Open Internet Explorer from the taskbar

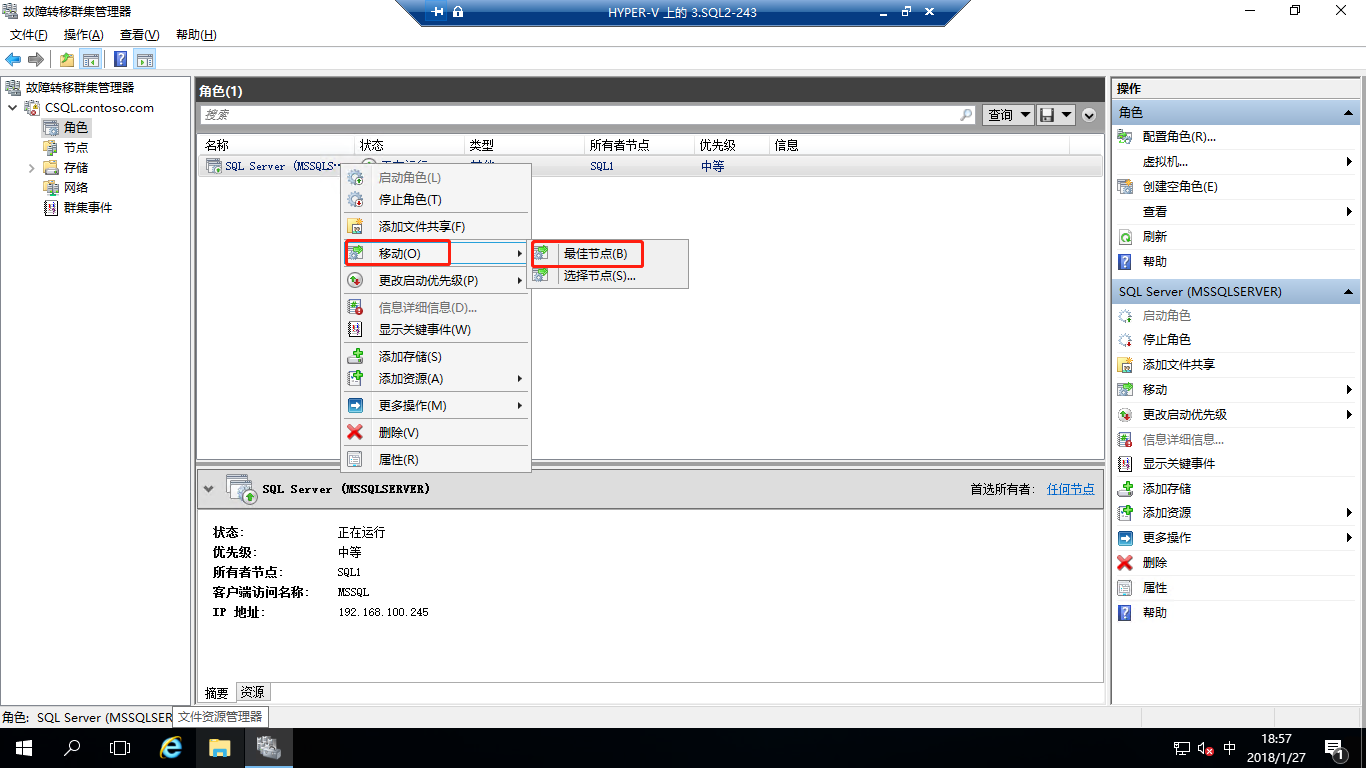point(172,748)
